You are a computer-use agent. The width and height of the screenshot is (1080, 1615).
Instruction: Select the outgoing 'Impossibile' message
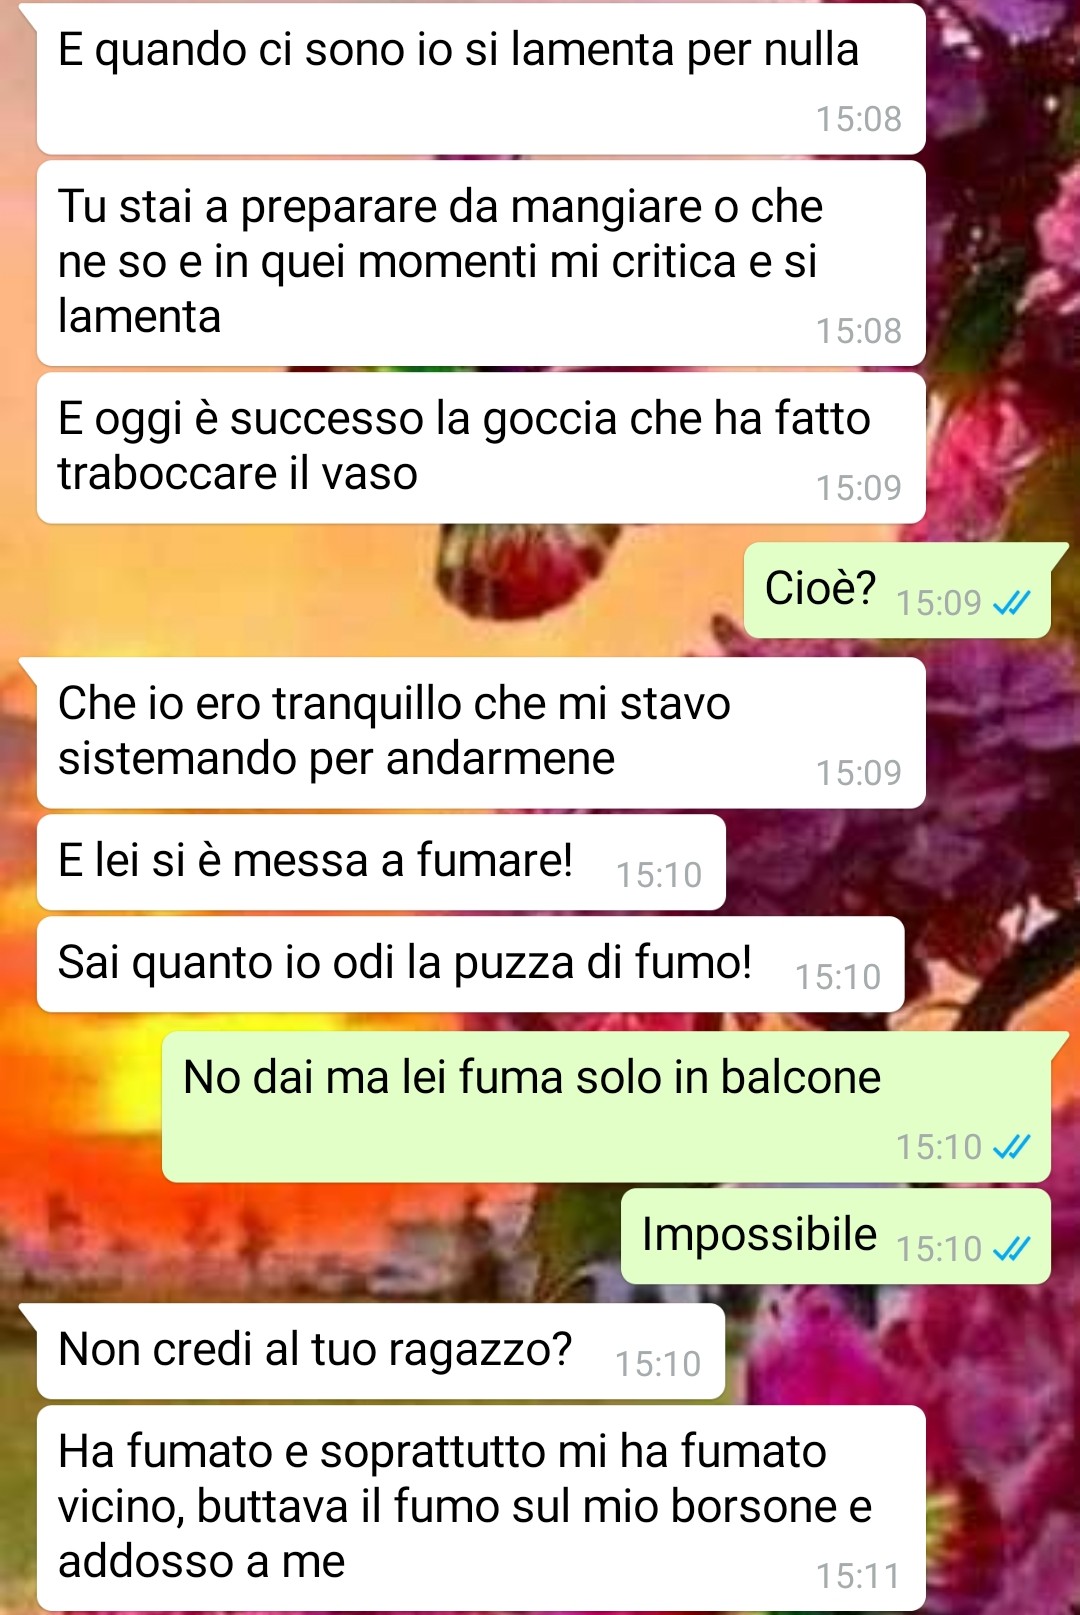pyautogui.click(x=836, y=1236)
